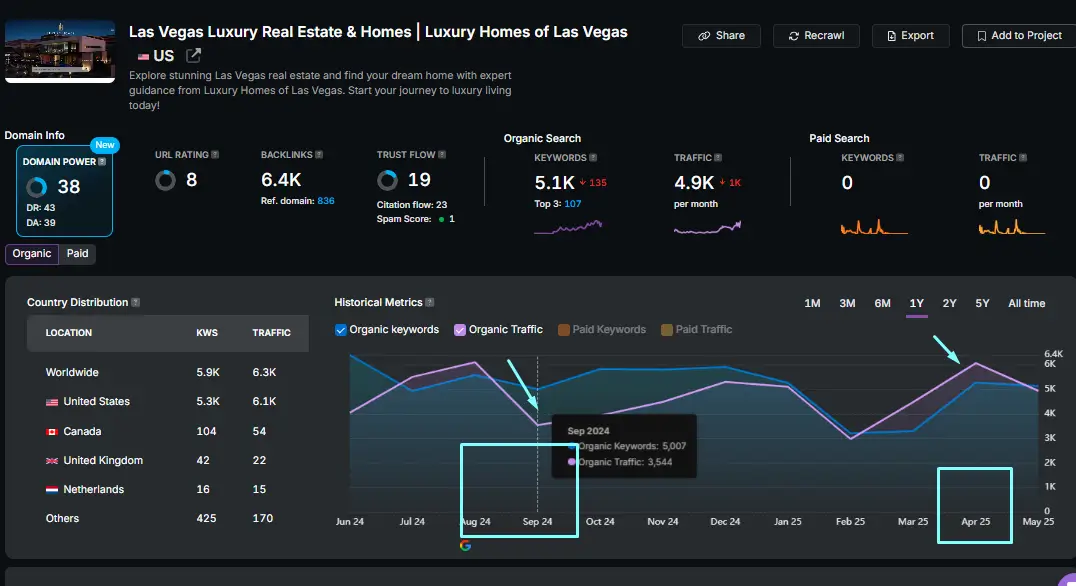Screen dimensions: 1076x586
Task: Select the Netherlands row
Action: 167,489
